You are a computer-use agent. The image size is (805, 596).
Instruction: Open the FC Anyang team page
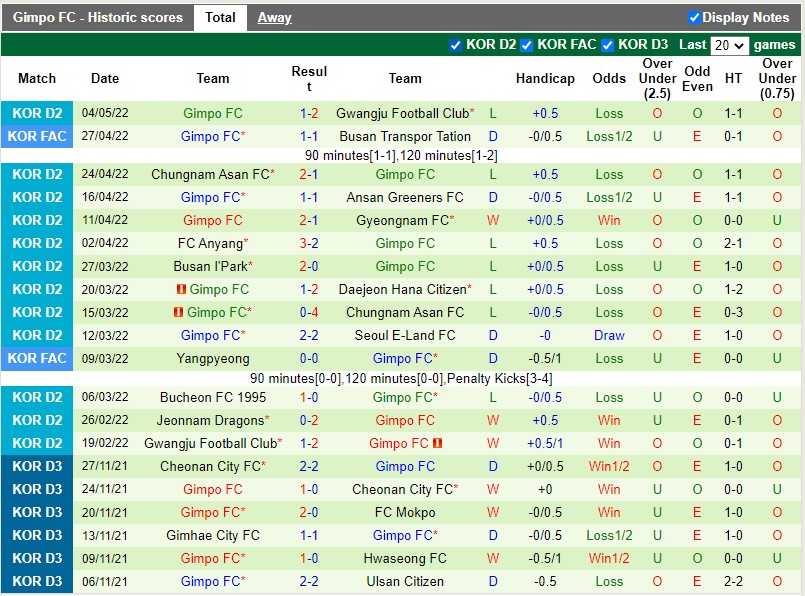click(x=207, y=243)
